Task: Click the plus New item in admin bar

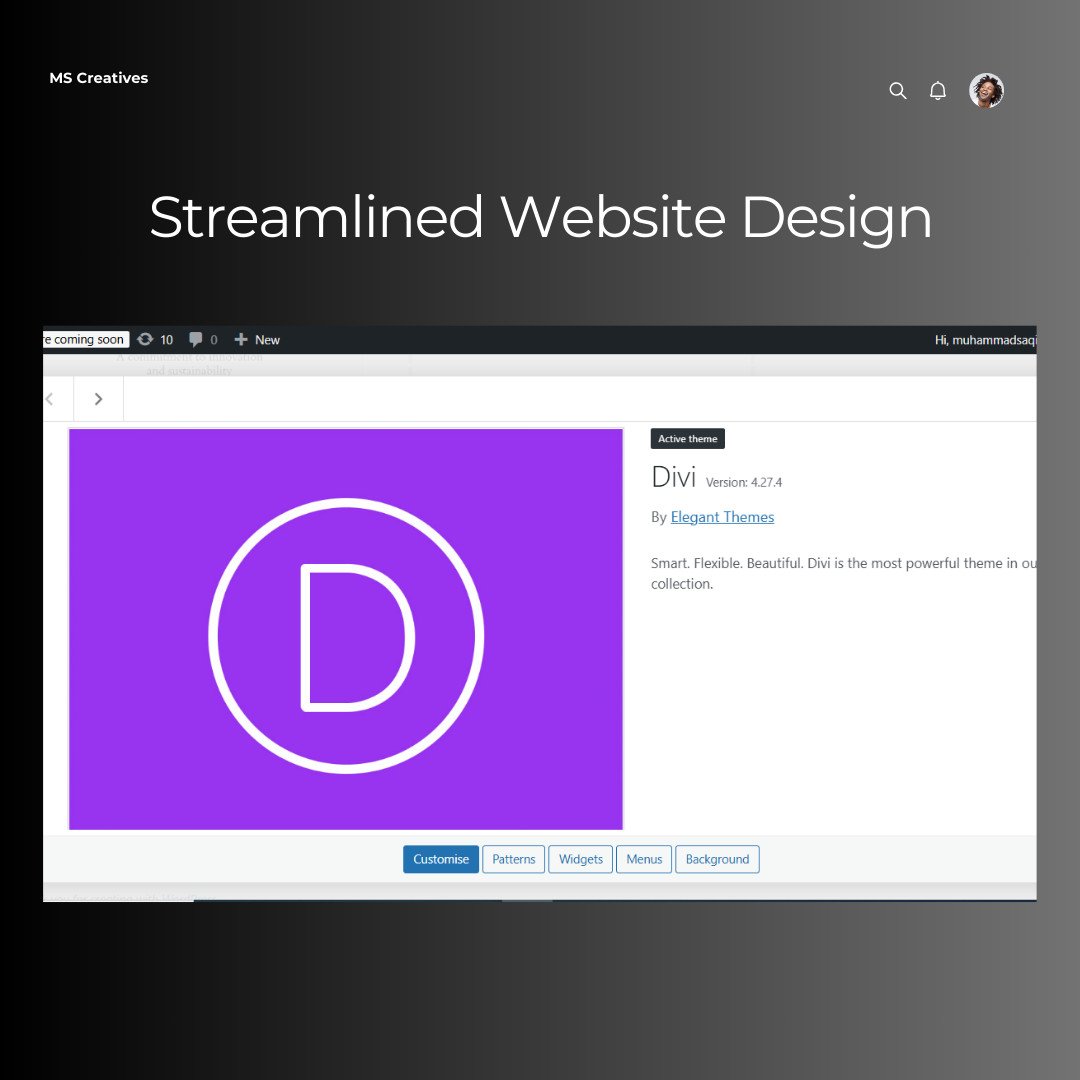Action: (257, 340)
